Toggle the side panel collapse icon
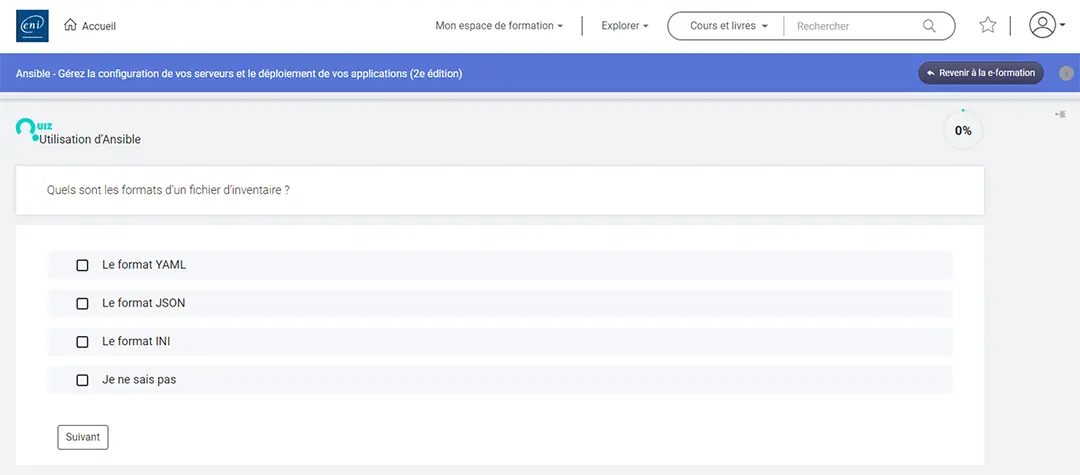 [x=1060, y=115]
